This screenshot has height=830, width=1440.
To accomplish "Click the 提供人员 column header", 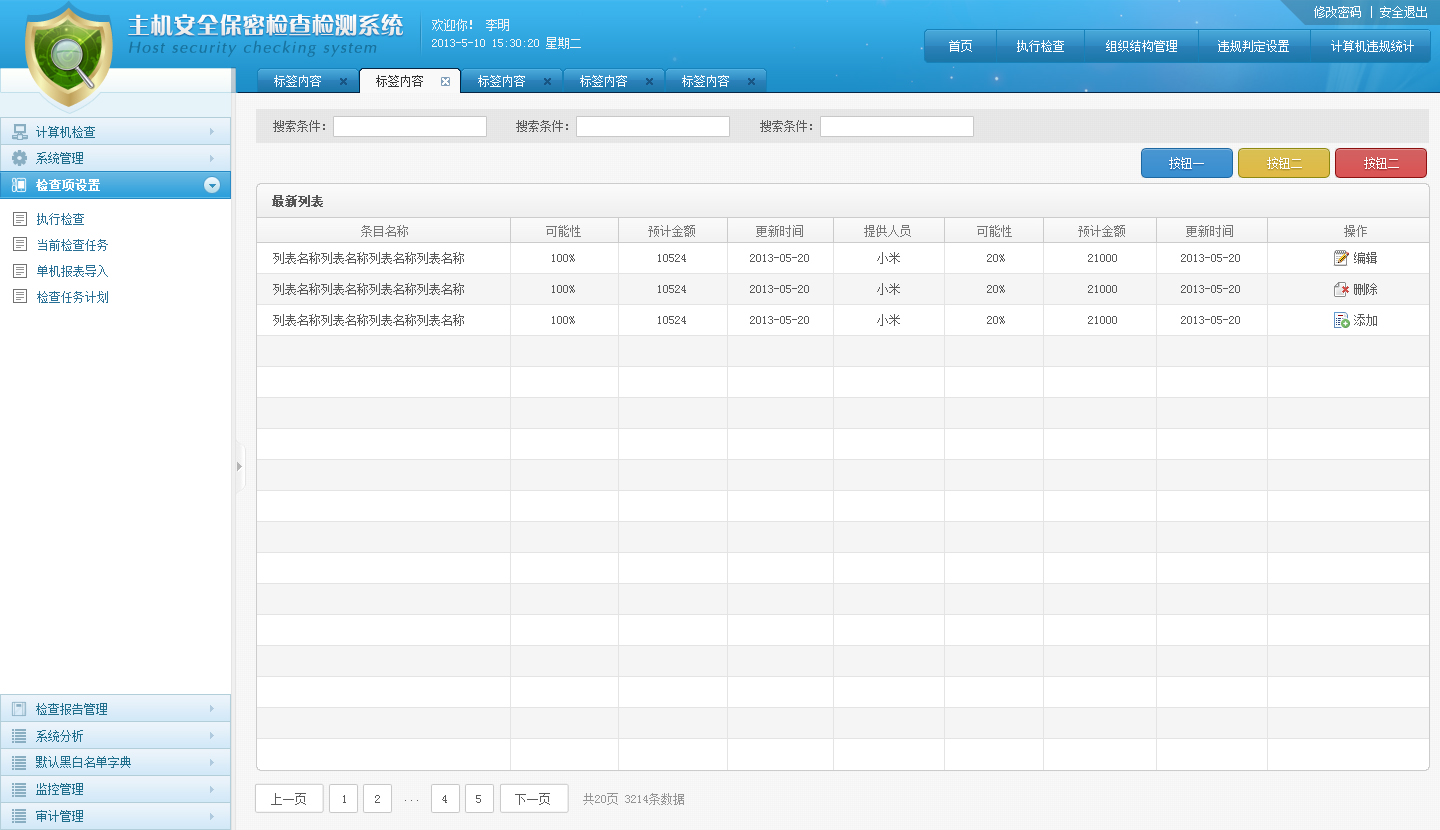I will click(888, 231).
